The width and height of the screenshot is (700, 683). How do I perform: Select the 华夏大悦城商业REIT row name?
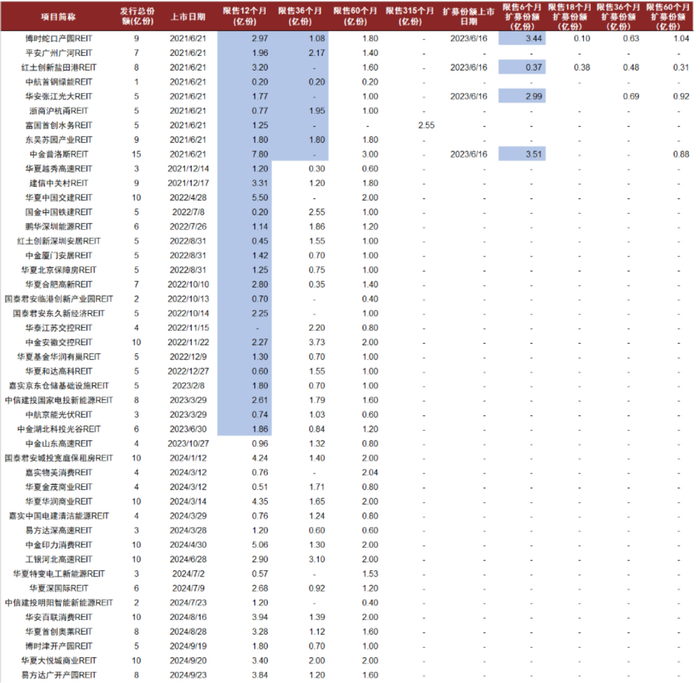58,661
